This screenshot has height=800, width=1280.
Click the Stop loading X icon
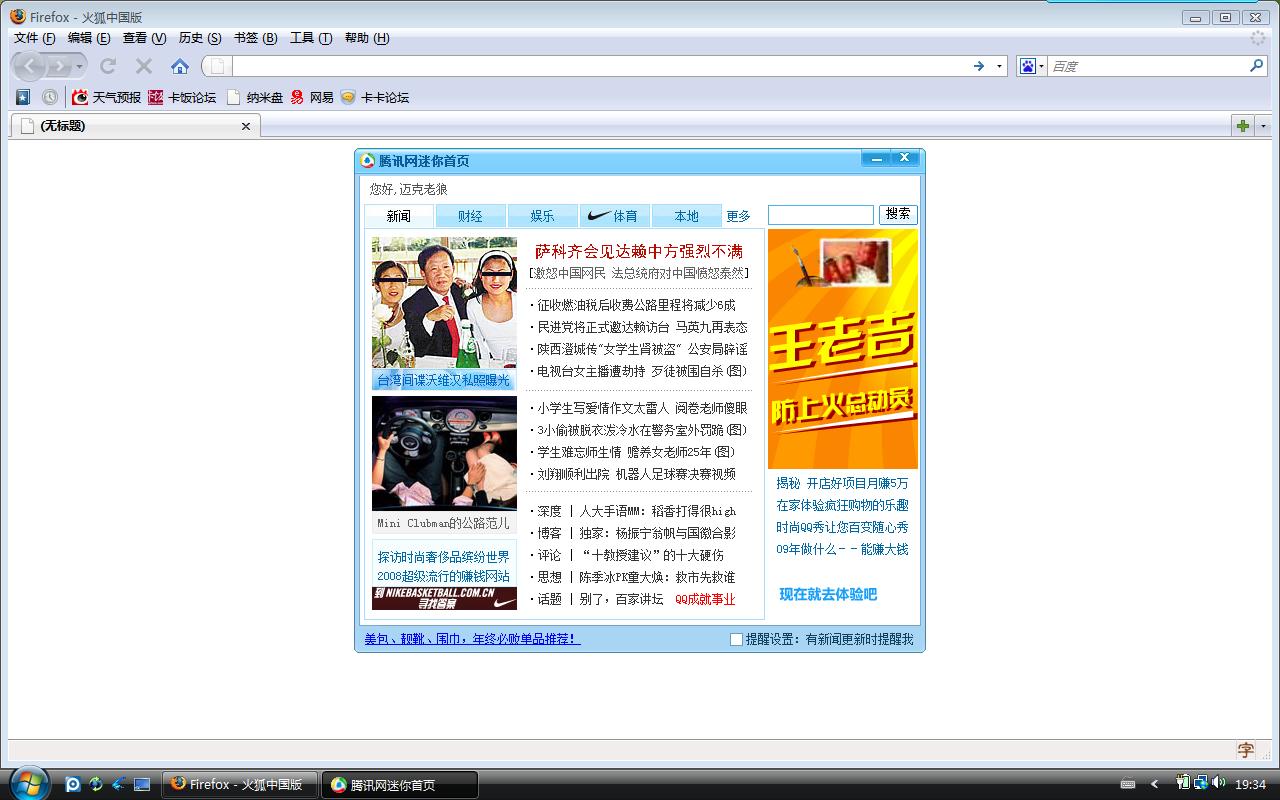coord(144,66)
